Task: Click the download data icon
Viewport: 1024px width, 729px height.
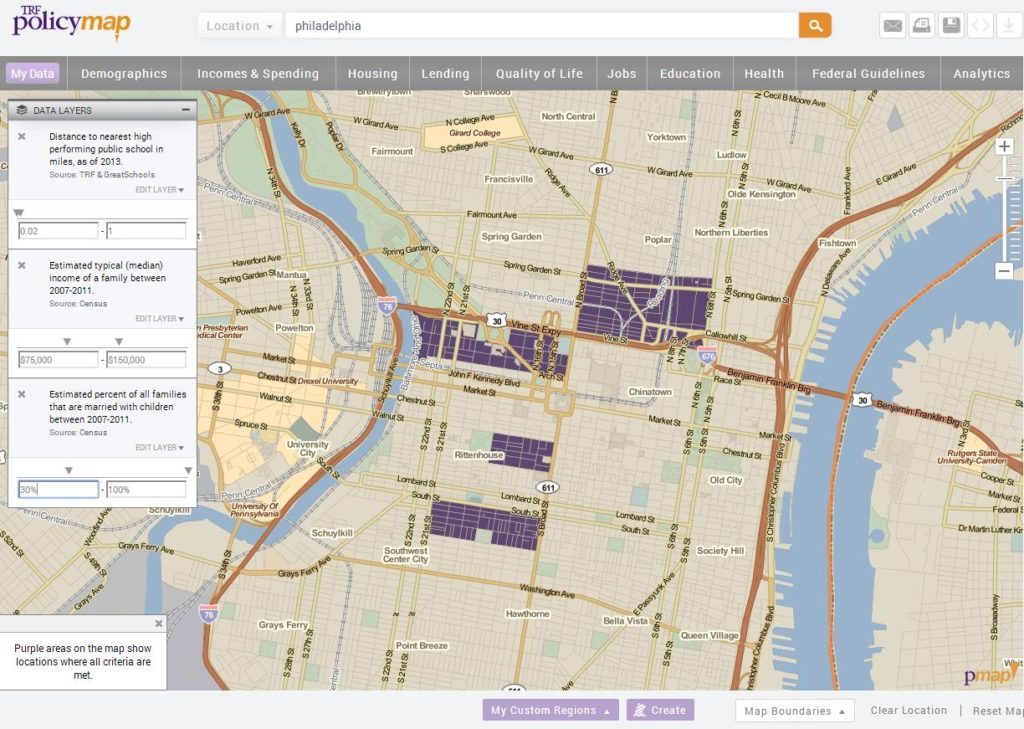Action: [1009, 25]
